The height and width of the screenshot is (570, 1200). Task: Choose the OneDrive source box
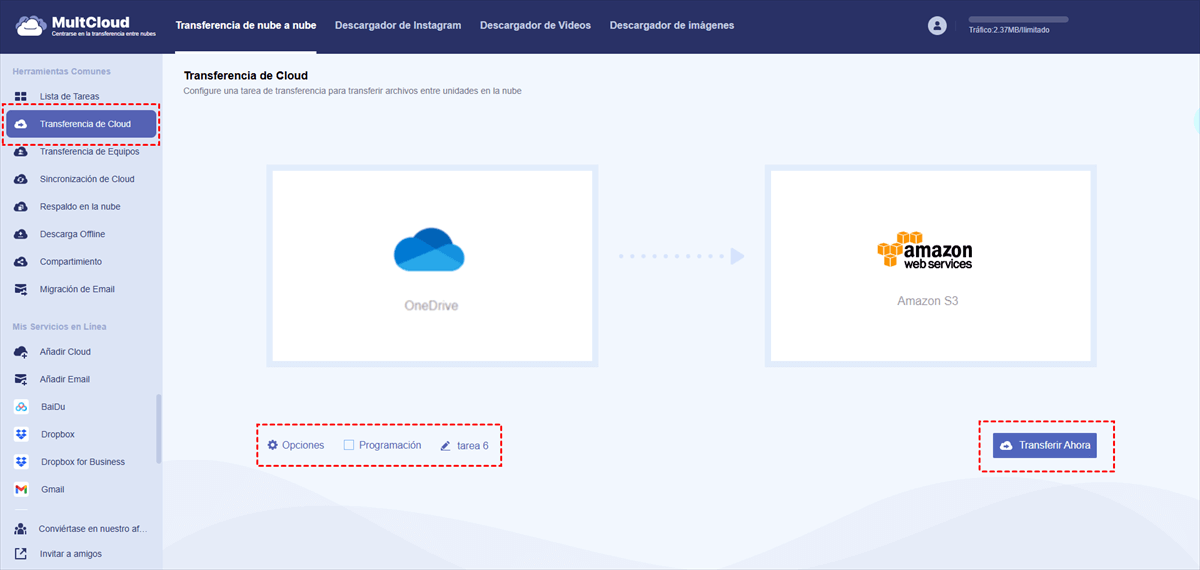click(x=432, y=266)
